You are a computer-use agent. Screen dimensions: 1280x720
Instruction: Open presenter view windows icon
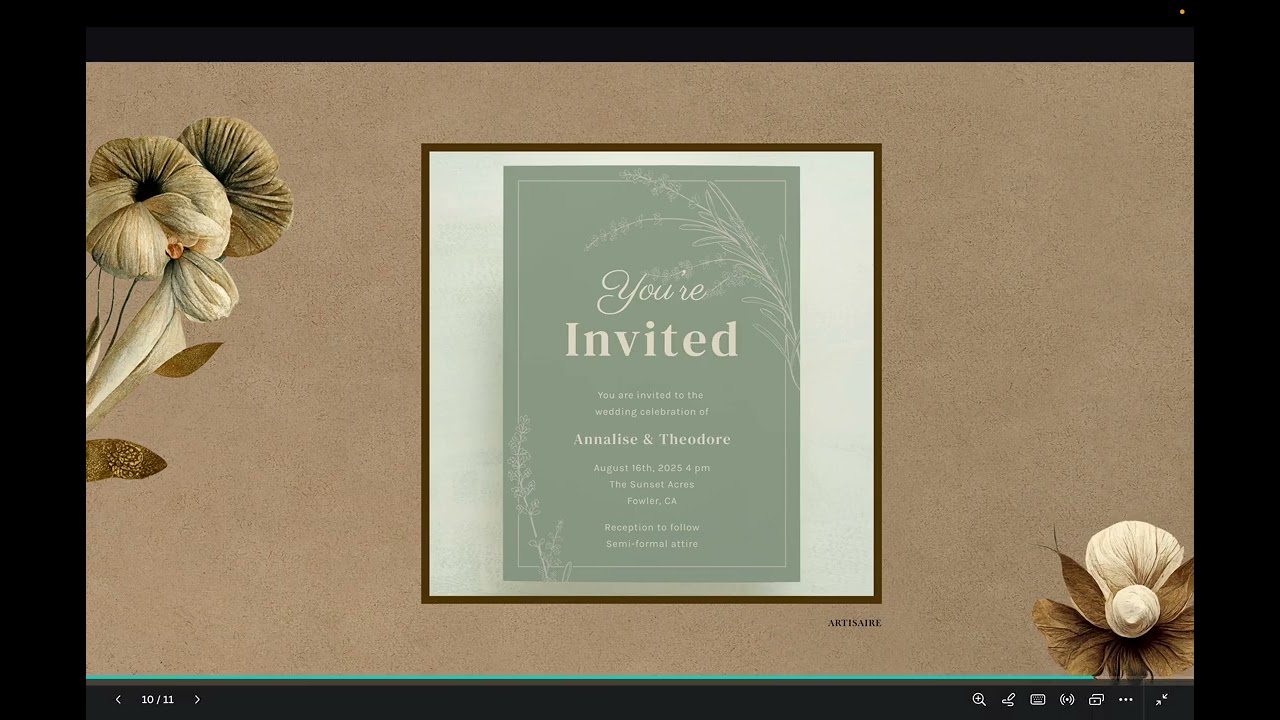point(1096,700)
